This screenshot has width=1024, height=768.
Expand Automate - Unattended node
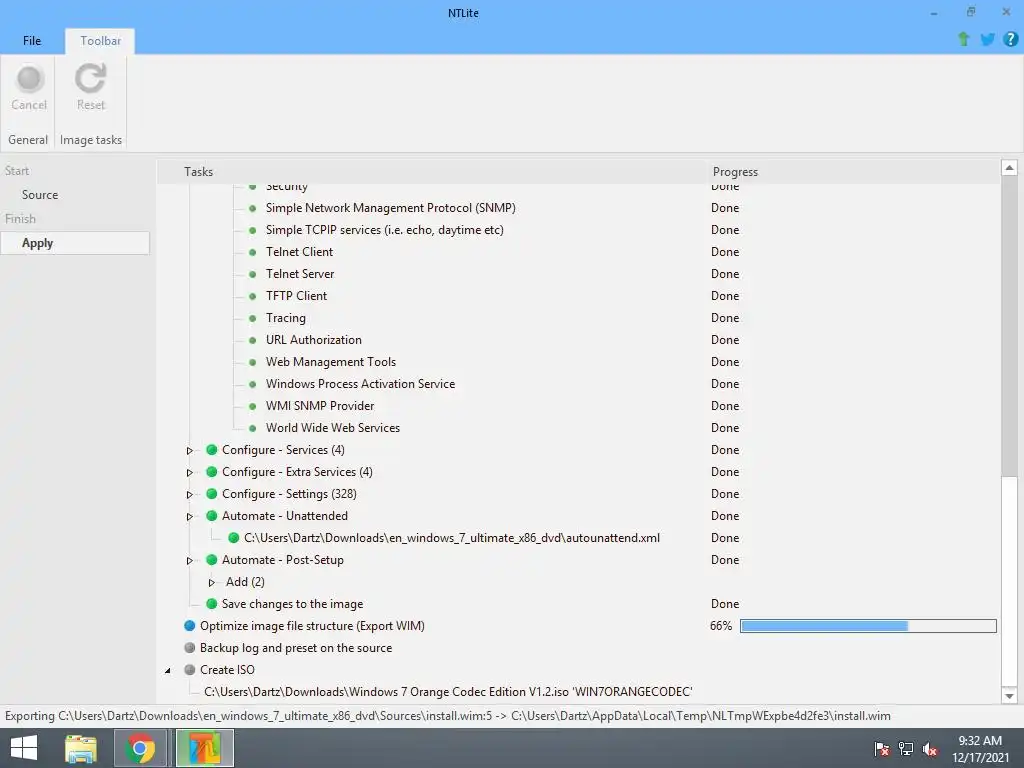click(x=189, y=517)
